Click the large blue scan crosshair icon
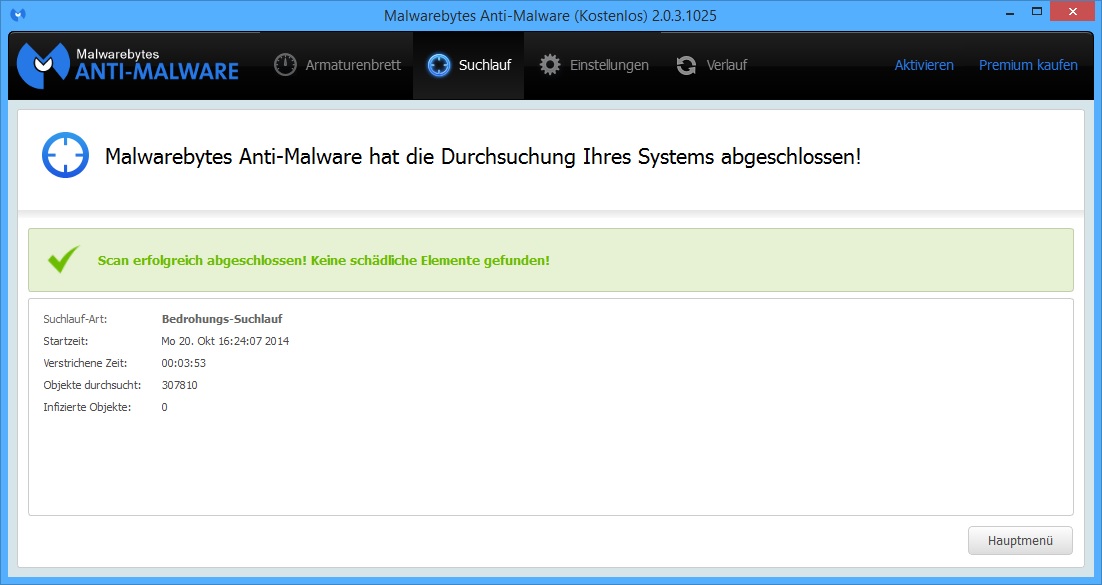 [x=65, y=155]
